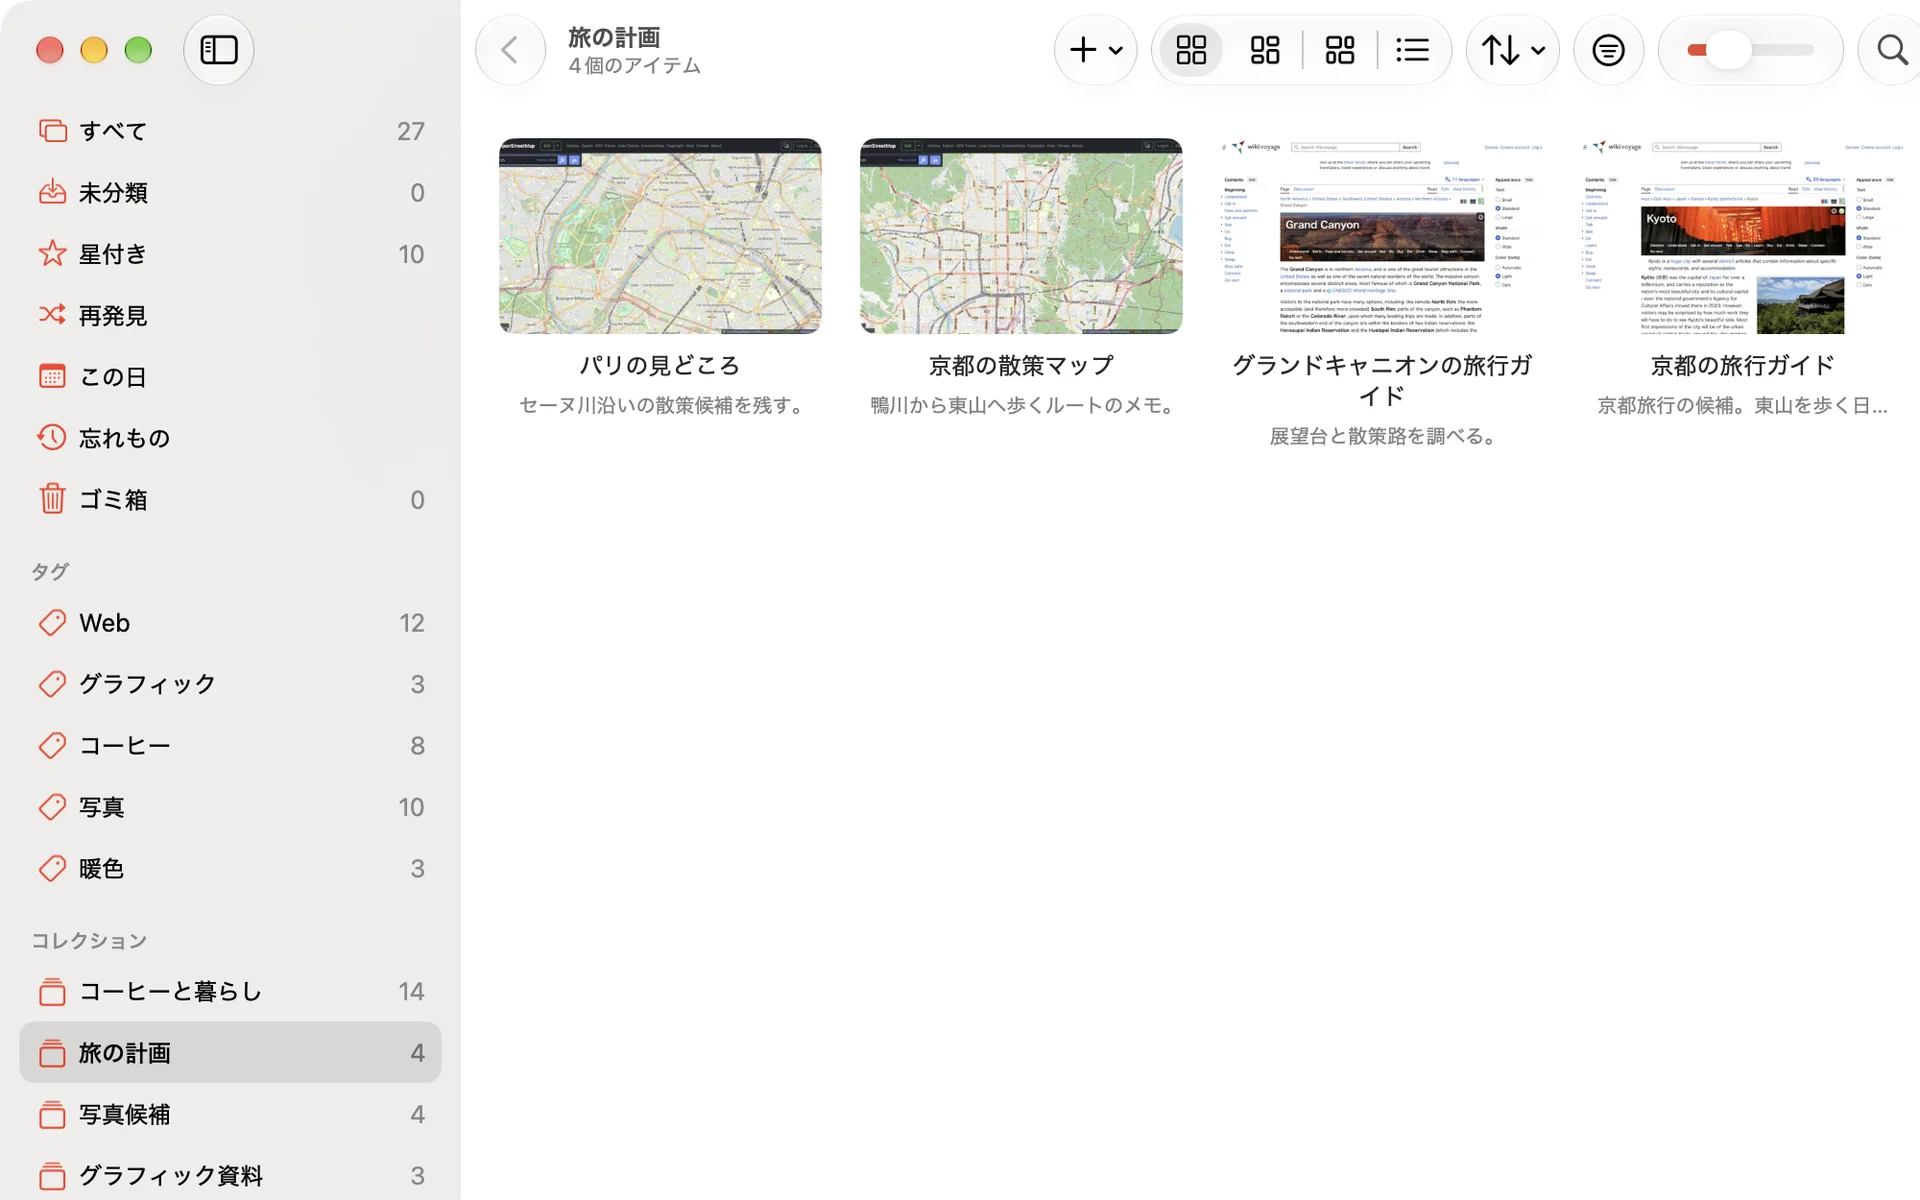Show 星付き starred items
1920x1200 pixels.
point(230,254)
